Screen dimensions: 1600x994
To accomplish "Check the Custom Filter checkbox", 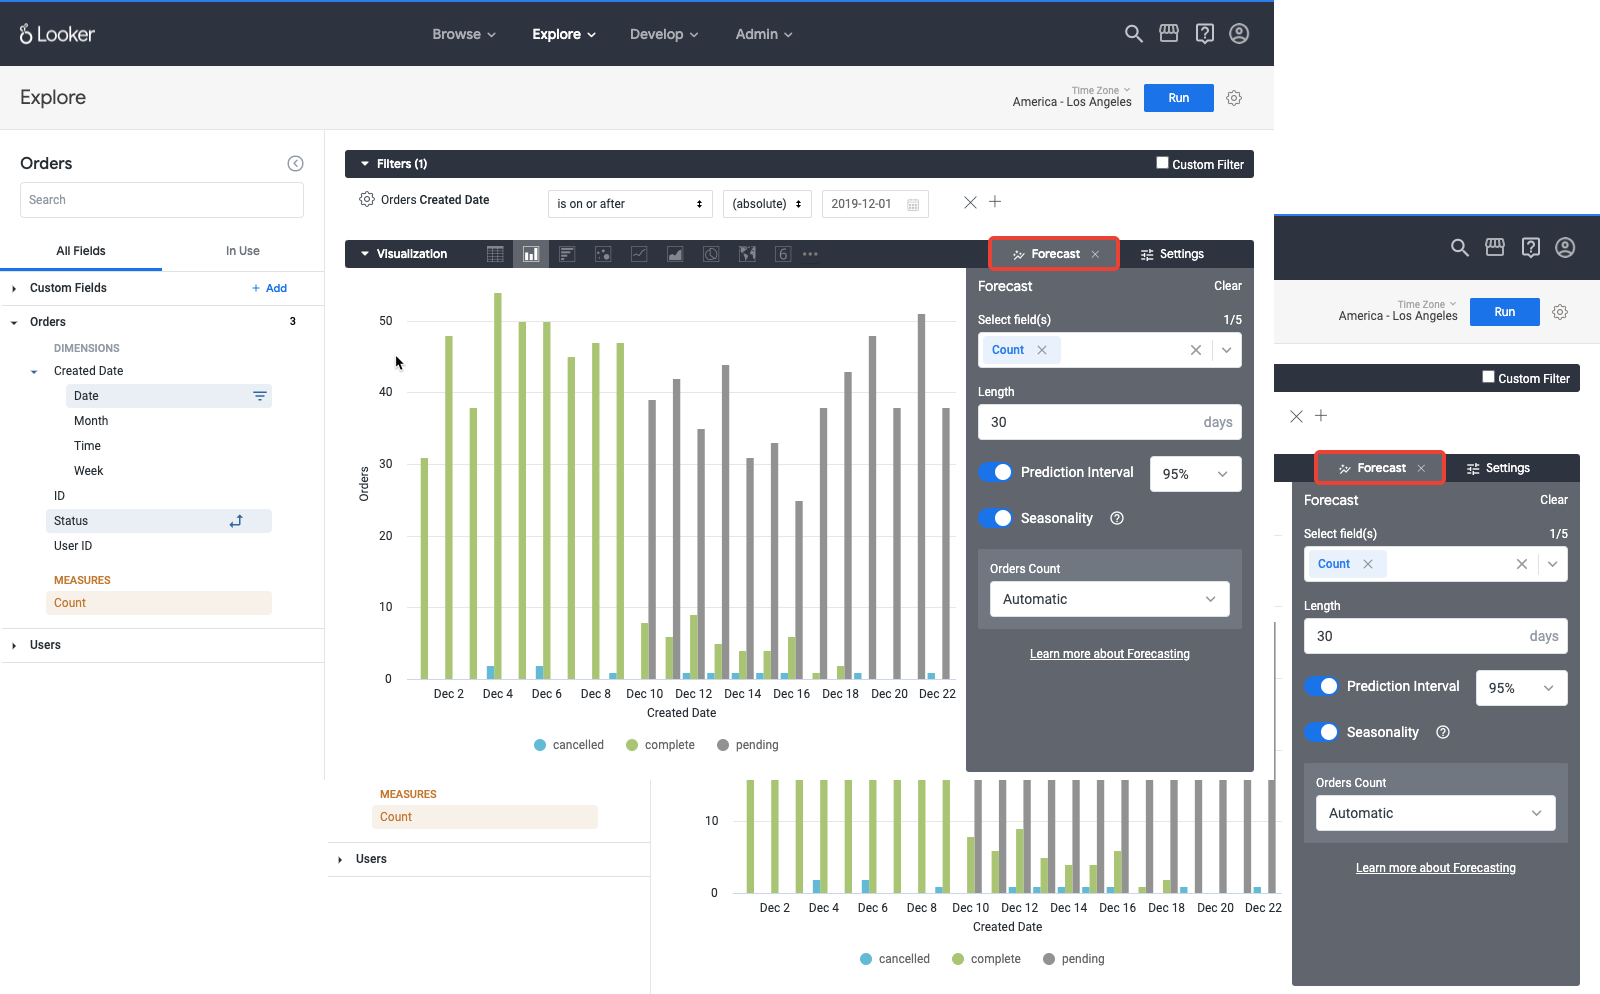I will pyautogui.click(x=1162, y=163).
